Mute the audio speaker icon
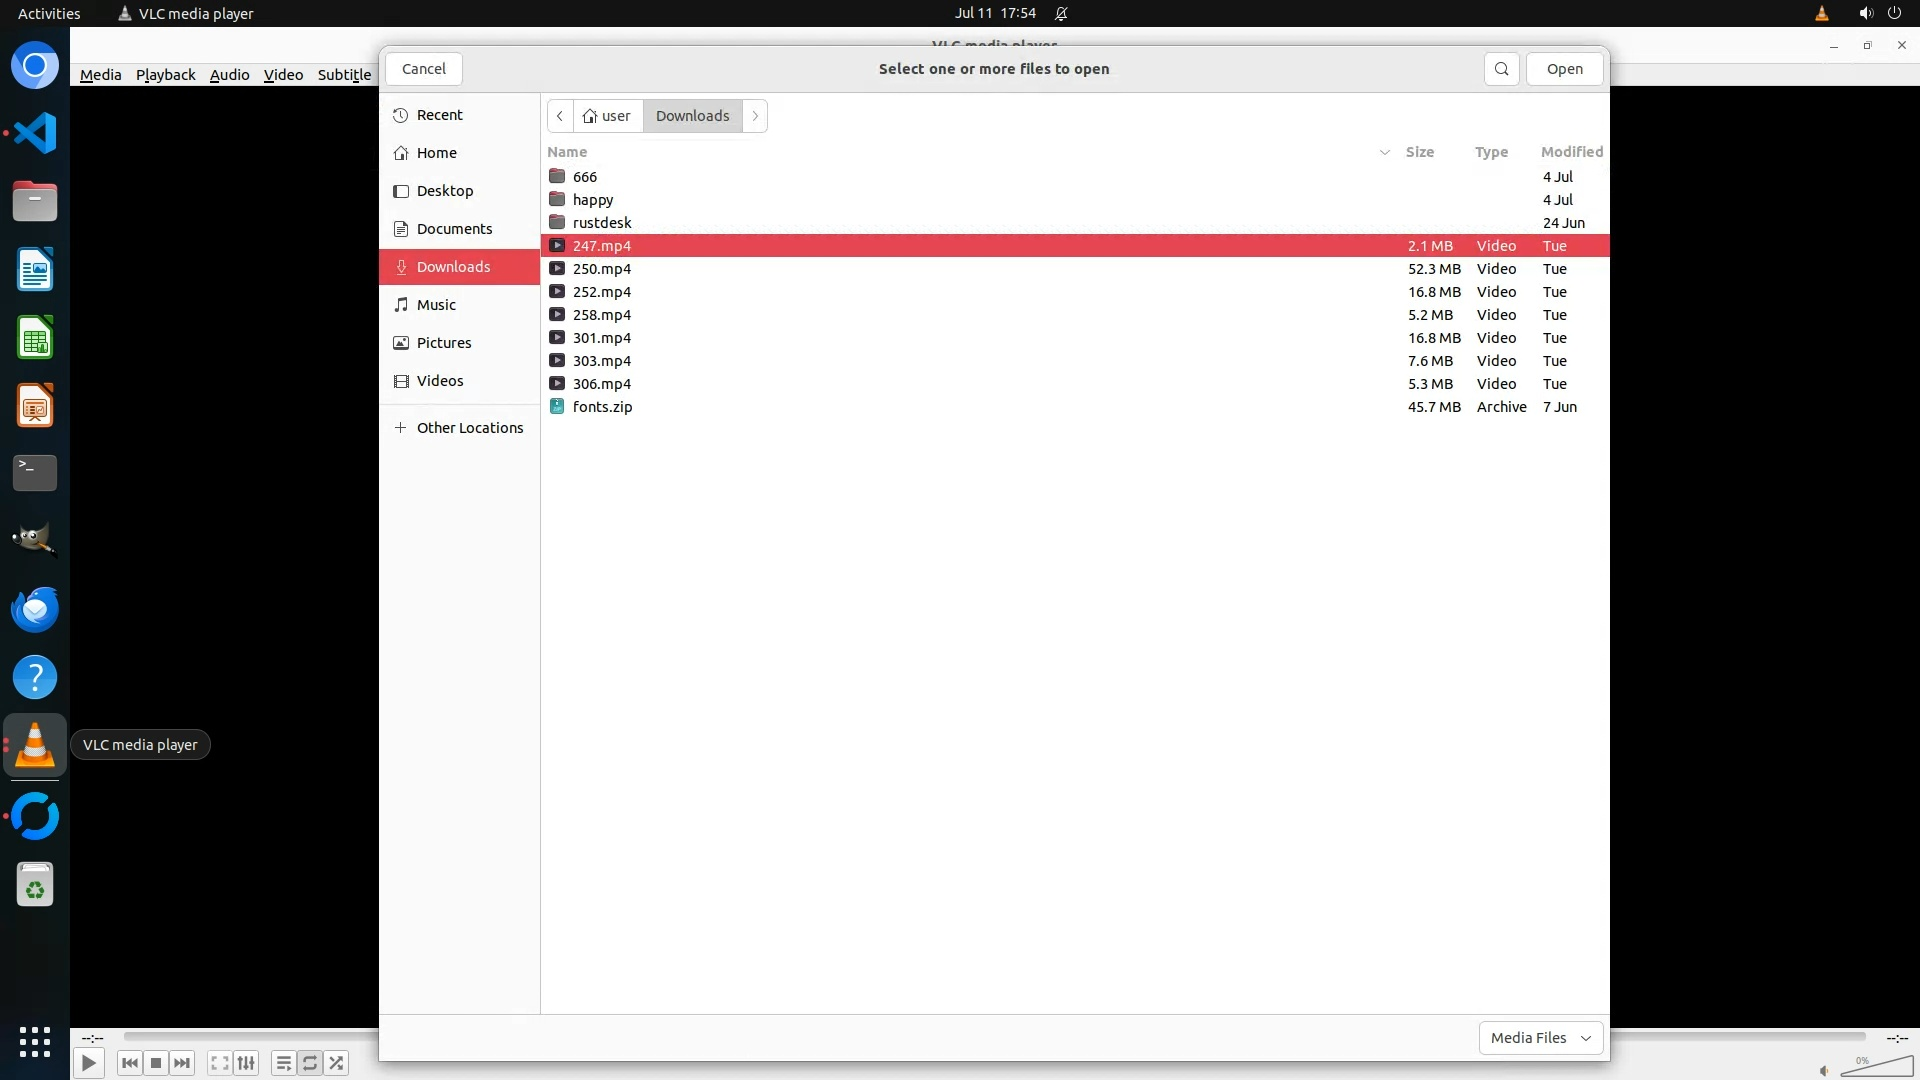 (x=1824, y=1070)
